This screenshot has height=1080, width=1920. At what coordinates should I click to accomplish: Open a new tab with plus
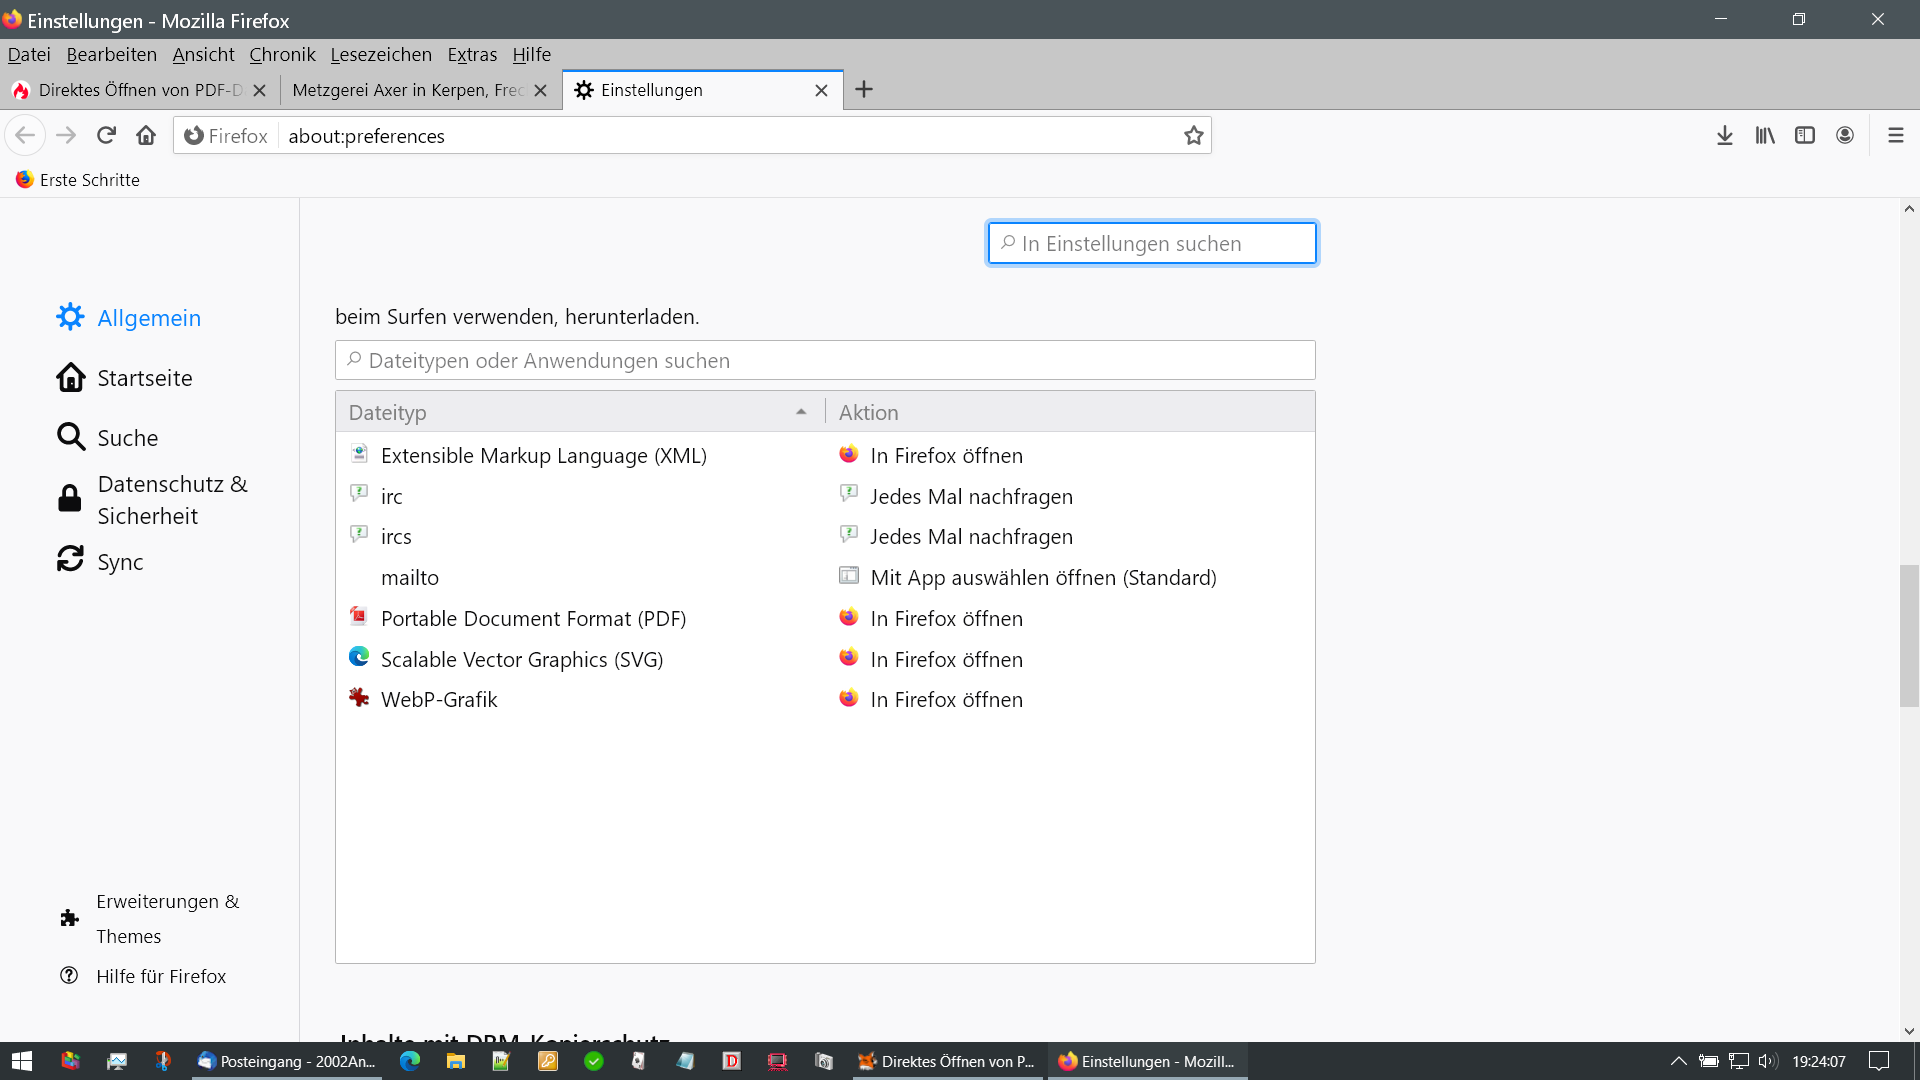(864, 90)
